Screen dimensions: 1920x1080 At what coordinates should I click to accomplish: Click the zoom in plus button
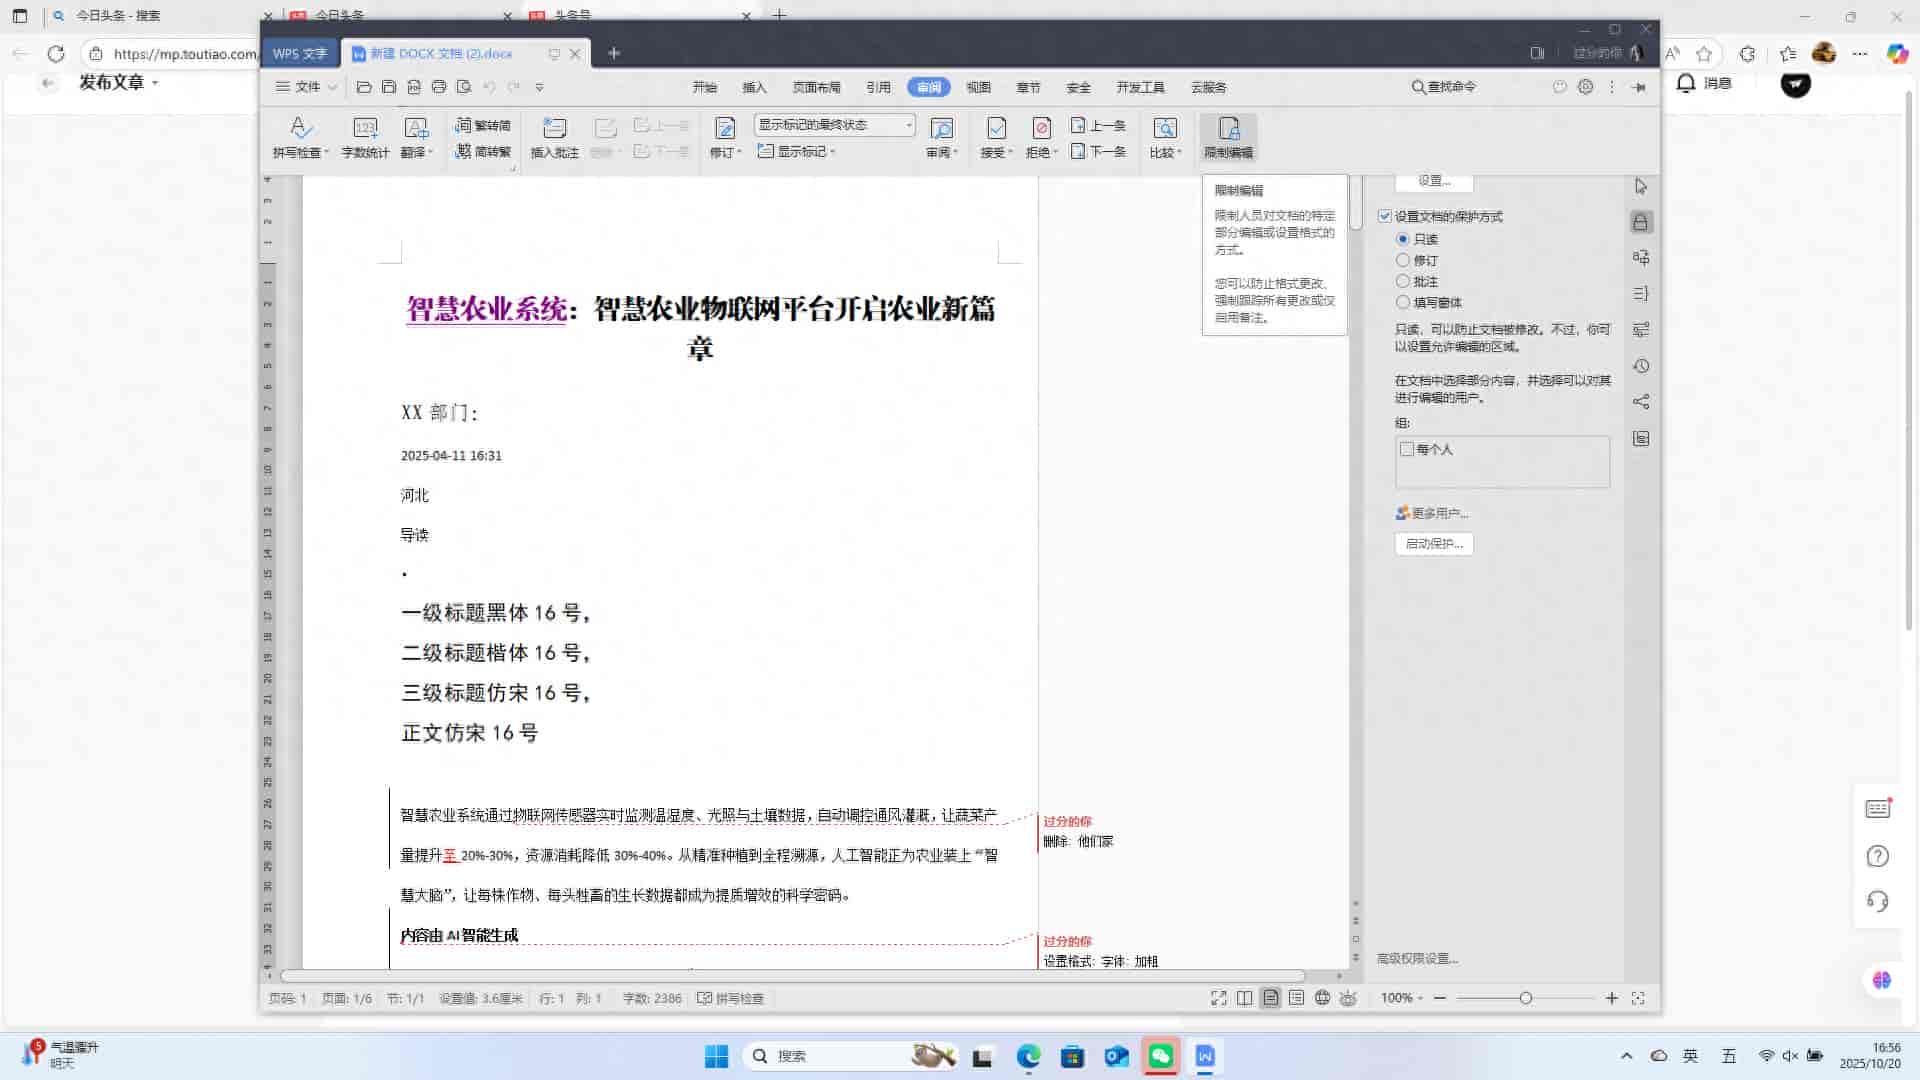pyautogui.click(x=1611, y=998)
